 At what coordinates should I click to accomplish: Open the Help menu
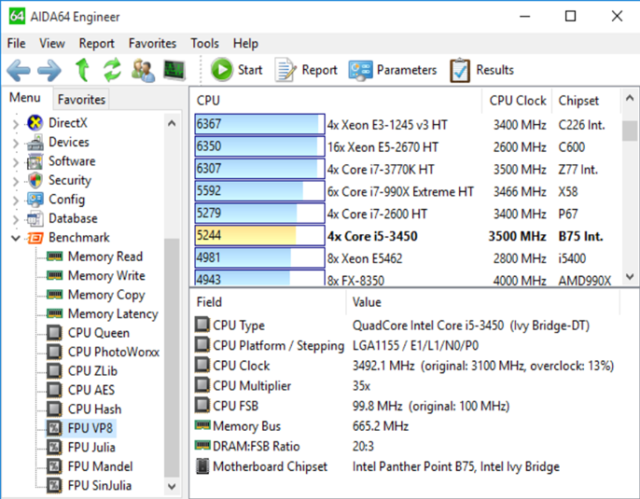point(245,43)
